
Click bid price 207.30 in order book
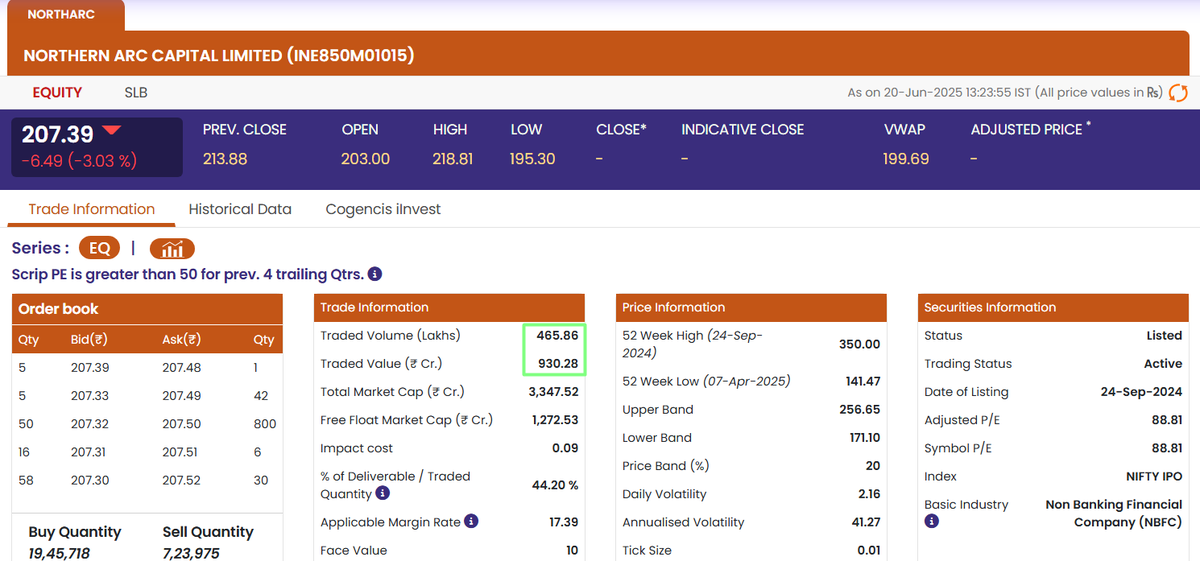coord(90,480)
